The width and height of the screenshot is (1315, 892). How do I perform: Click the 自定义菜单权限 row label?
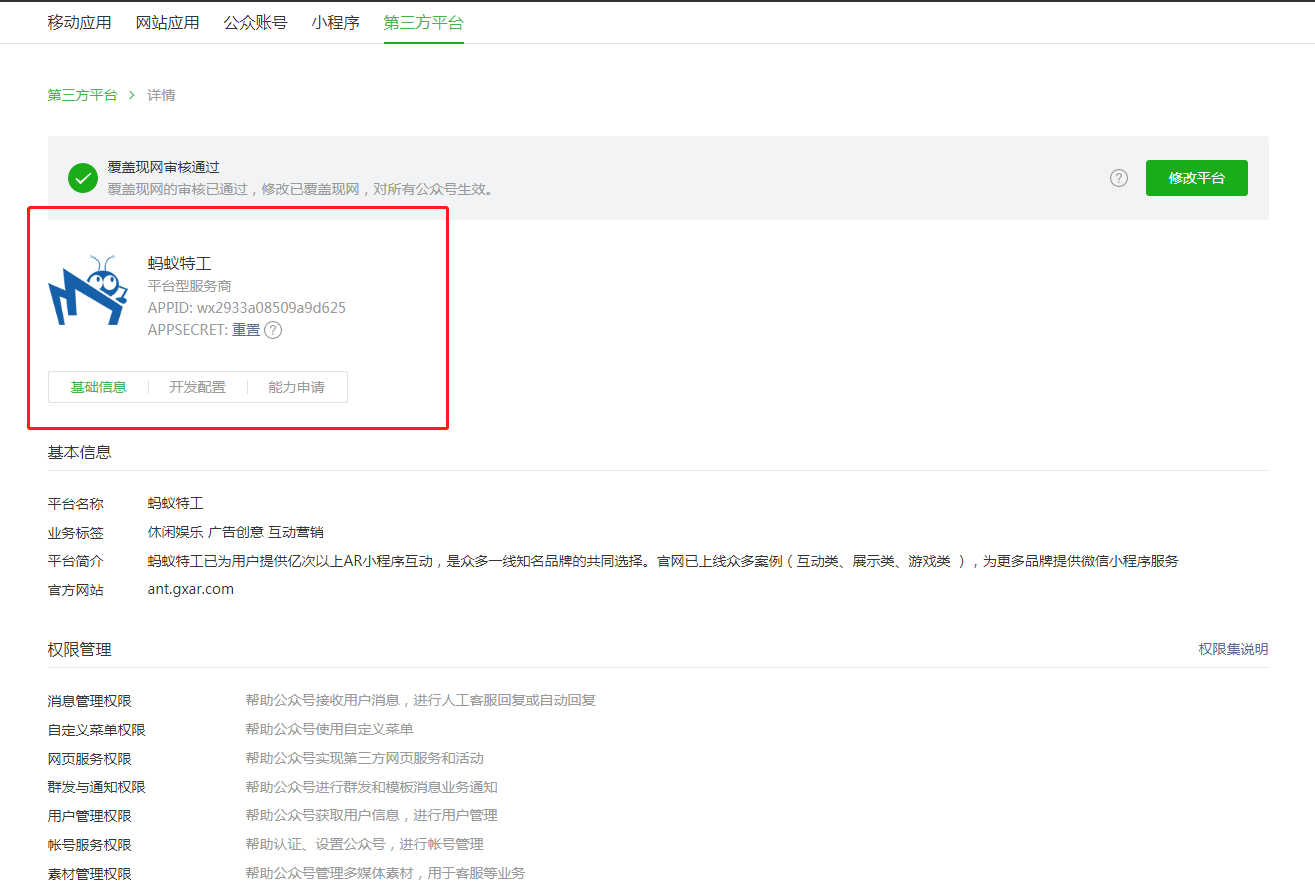pyautogui.click(x=96, y=730)
